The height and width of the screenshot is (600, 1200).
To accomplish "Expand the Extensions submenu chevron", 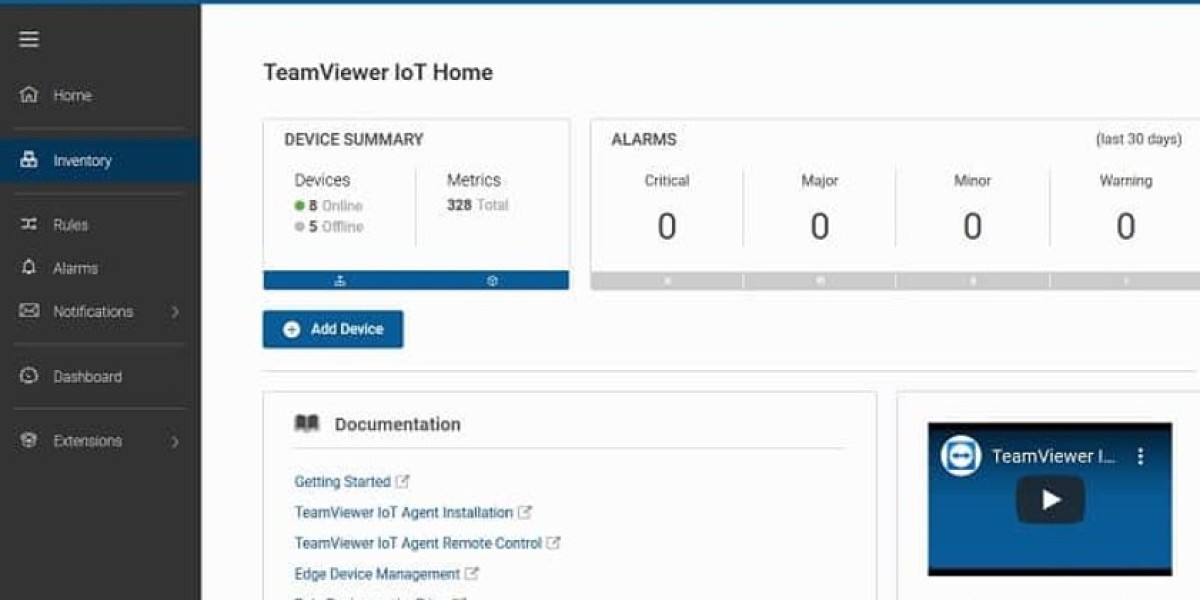I will point(175,441).
